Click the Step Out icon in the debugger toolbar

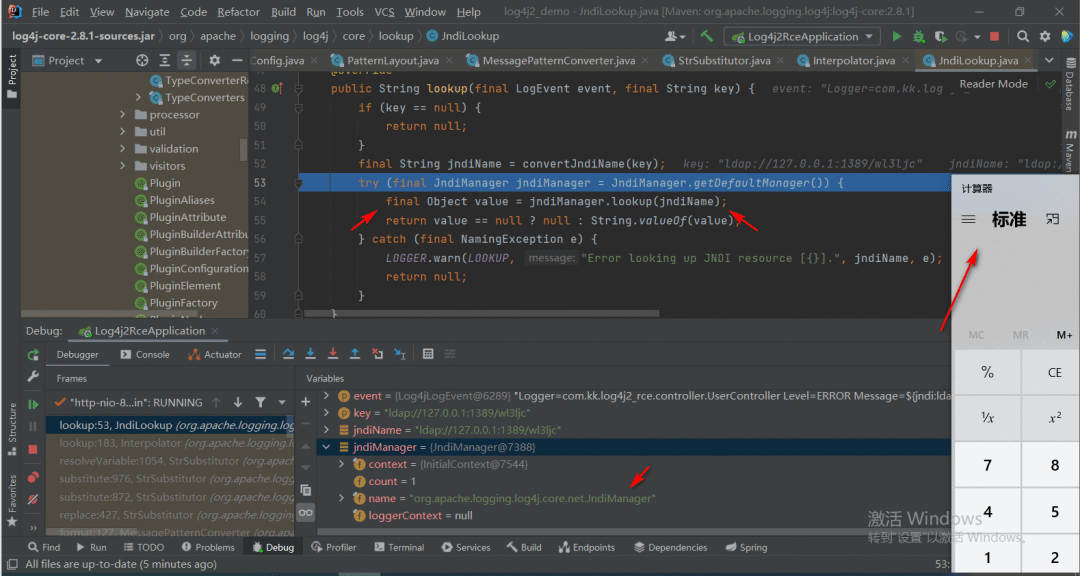(355, 354)
